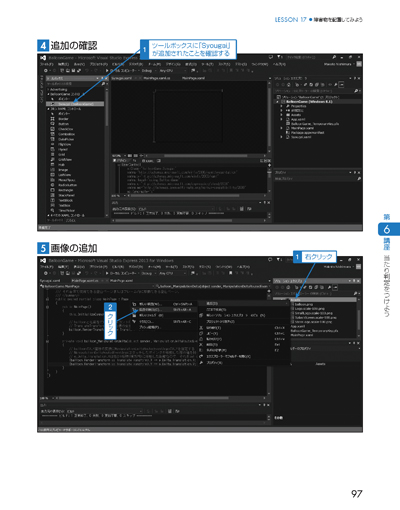Pick the CheckBox control from the Toolbox
Image resolution: width=400 pixels, height=510 pixels.
coord(65,129)
